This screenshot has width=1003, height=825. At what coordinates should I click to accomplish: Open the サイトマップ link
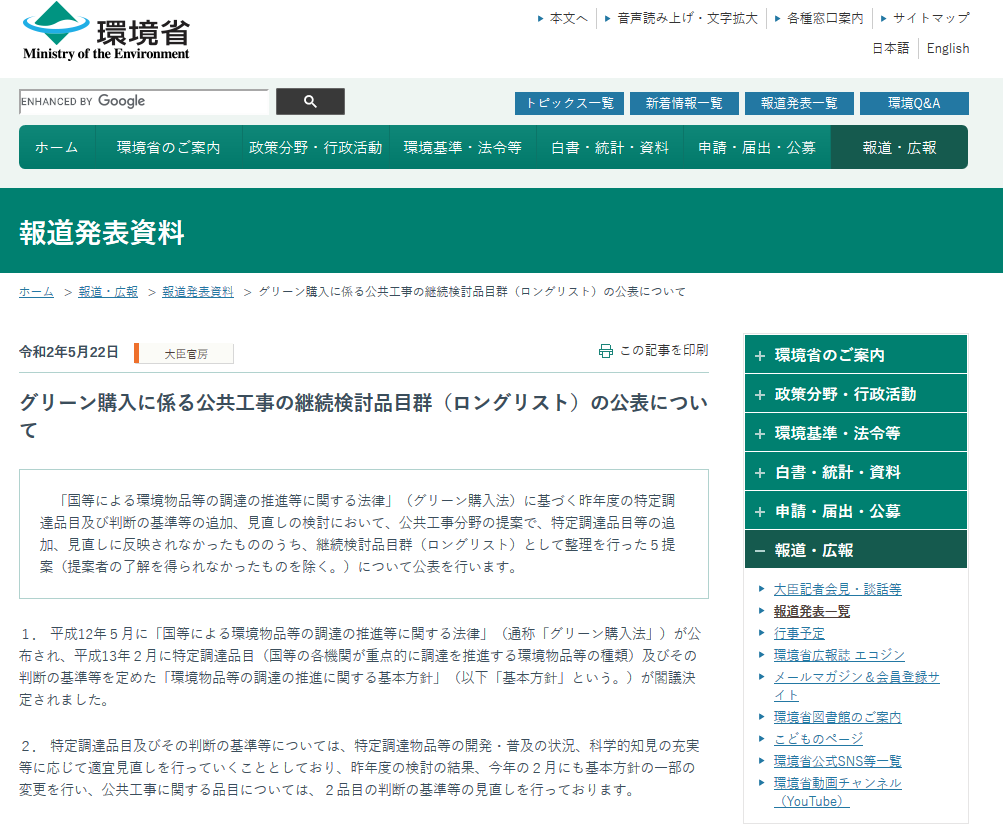pyautogui.click(x=930, y=18)
